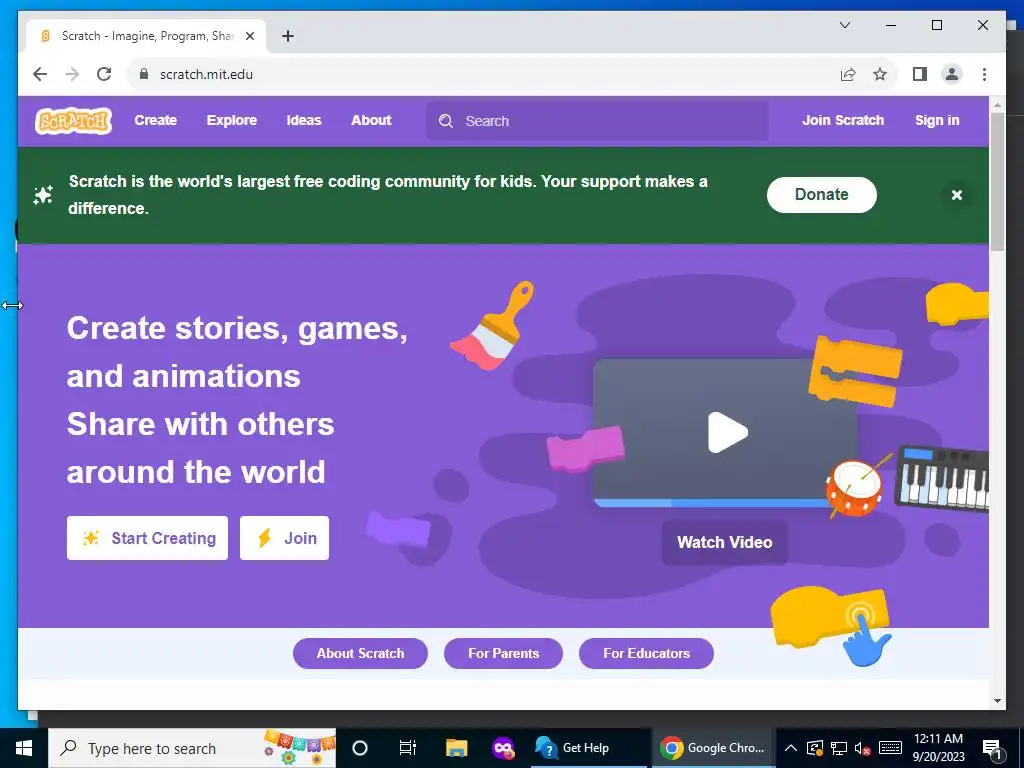Image resolution: width=1024 pixels, height=768 pixels.
Task: Open Chrome side panel icon
Action: 920,74
